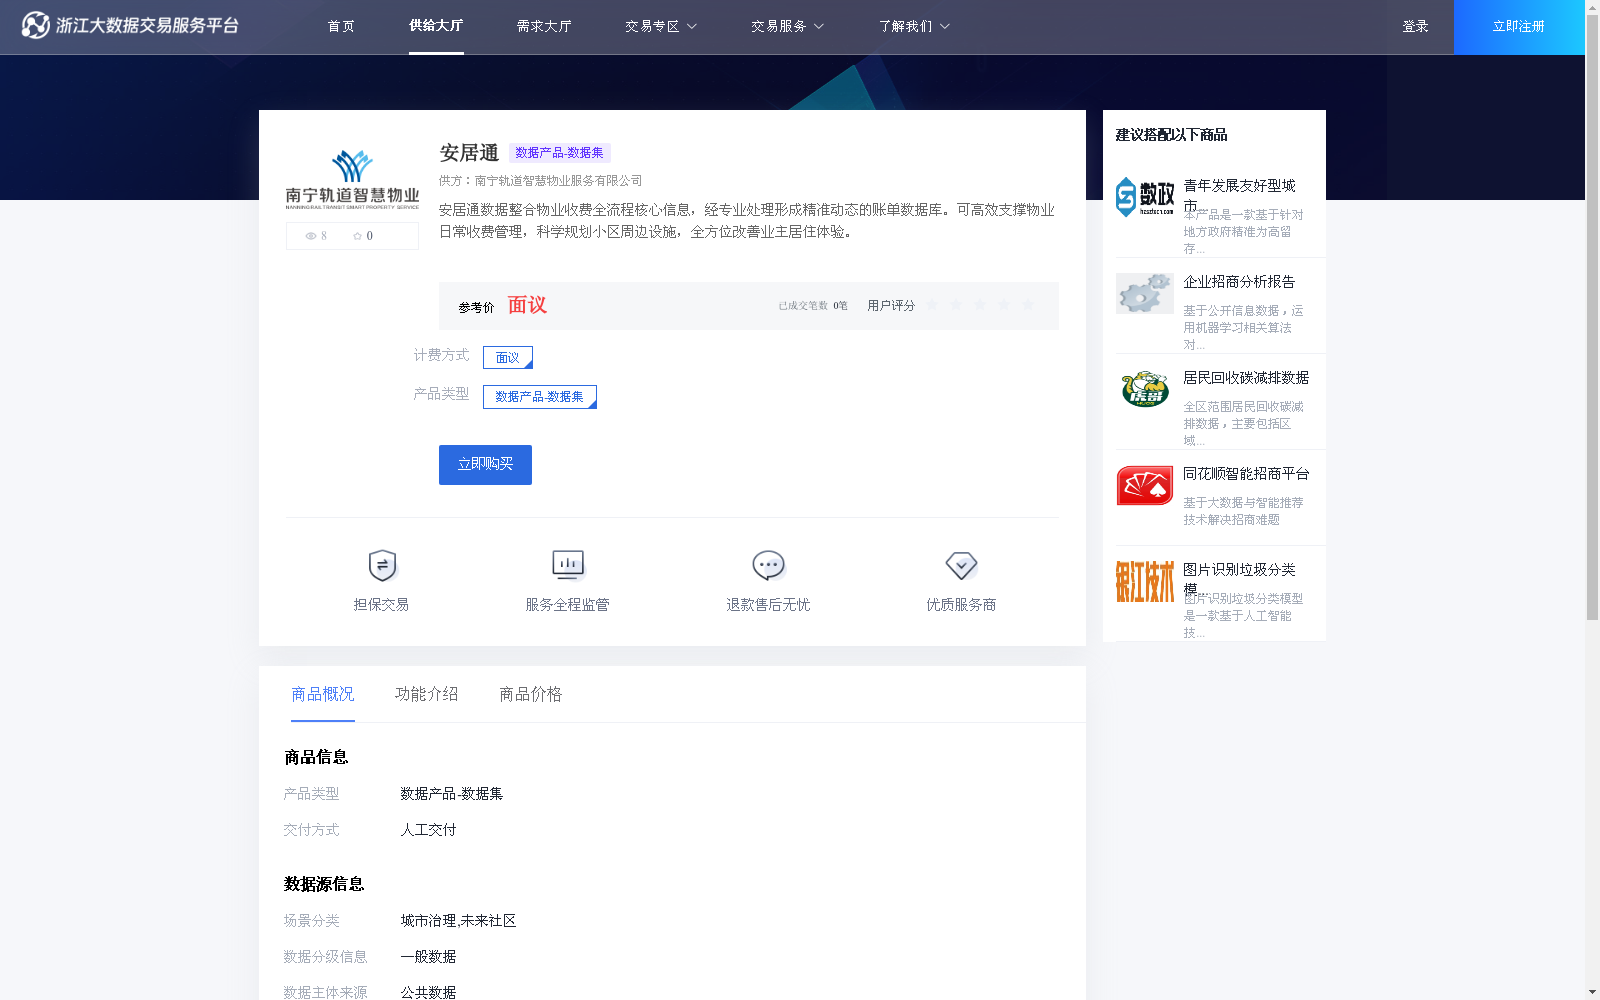Open the 居民回收碳减排数据 title link

coord(1246,378)
